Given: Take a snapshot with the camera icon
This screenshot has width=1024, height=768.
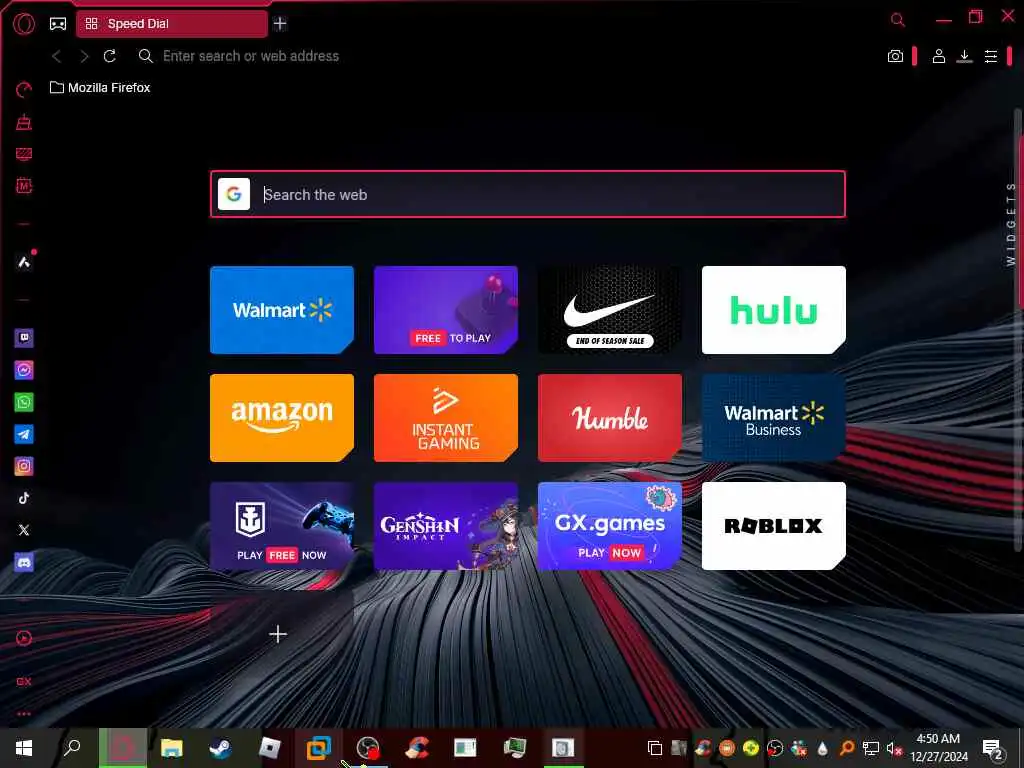Looking at the screenshot, I should (895, 56).
